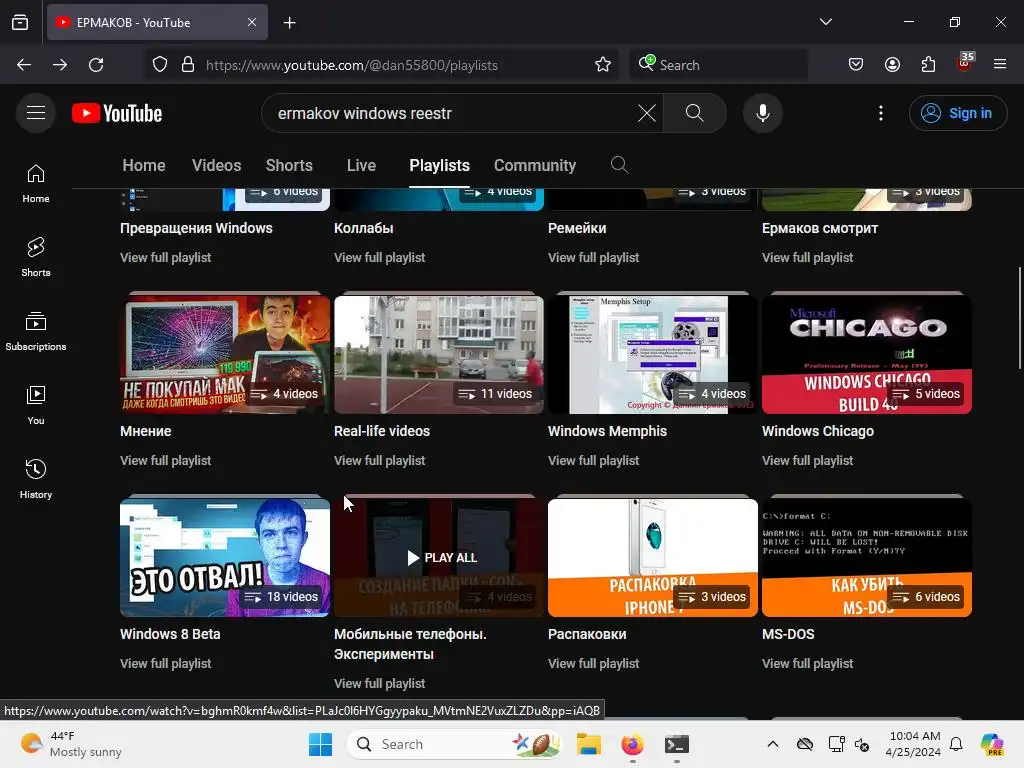The image size is (1024, 768).
Task: Show hidden system tray icons
Action: click(x=773, y=744)
